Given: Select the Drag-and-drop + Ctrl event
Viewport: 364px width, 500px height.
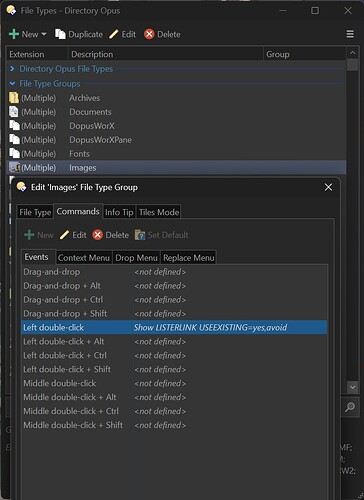Looking at the screenshot, I should 174,300.
